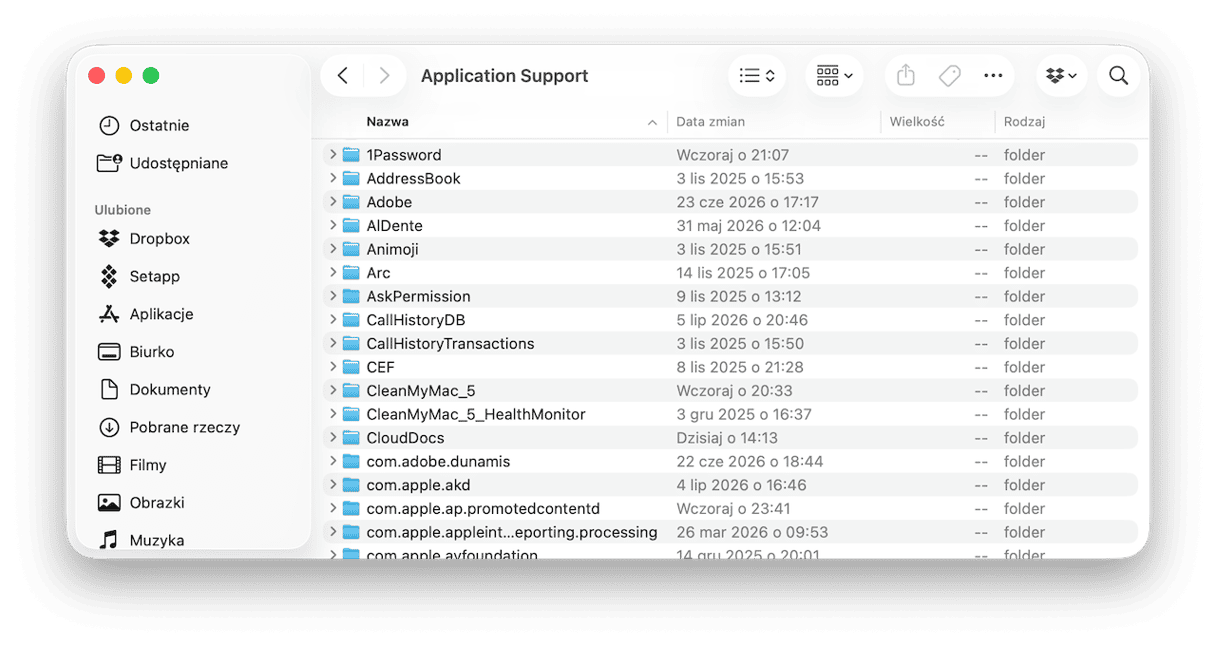The height and width of the screenshot is (646, 1216).
Task: Select Dropbox in the sidebar favorites
Action: [x=144, y=239]
